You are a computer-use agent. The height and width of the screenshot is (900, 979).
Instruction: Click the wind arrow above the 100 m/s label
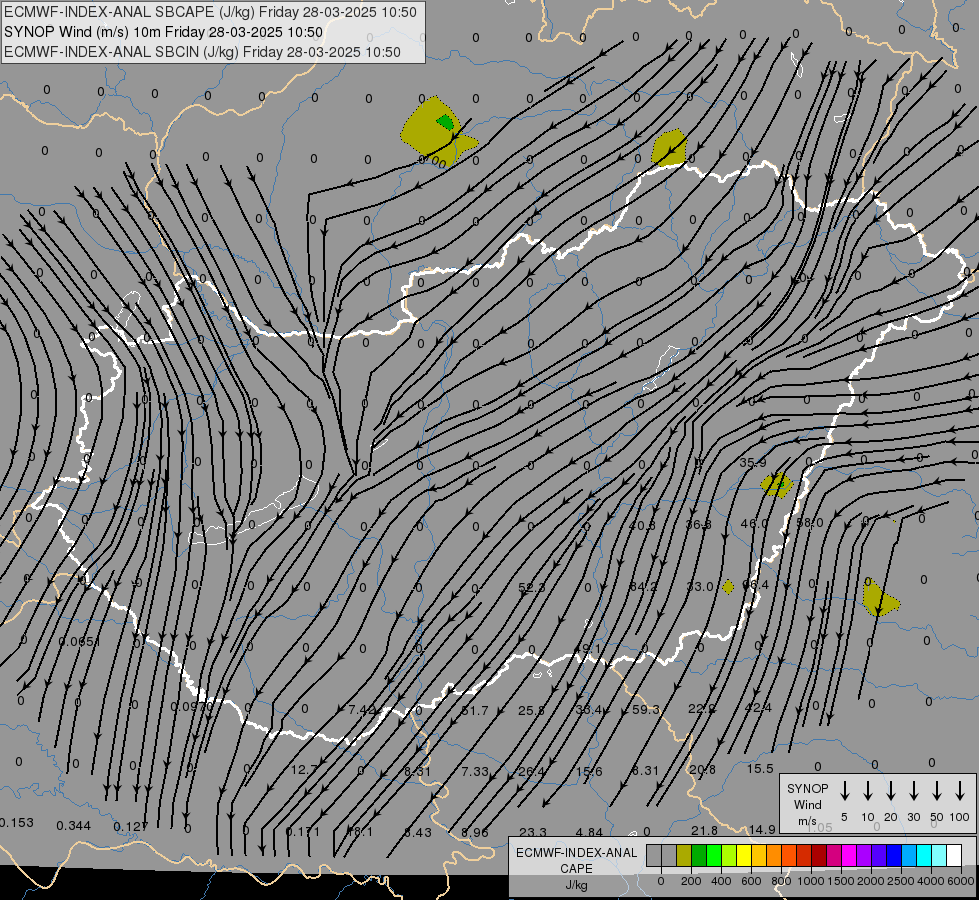point(960,791)
